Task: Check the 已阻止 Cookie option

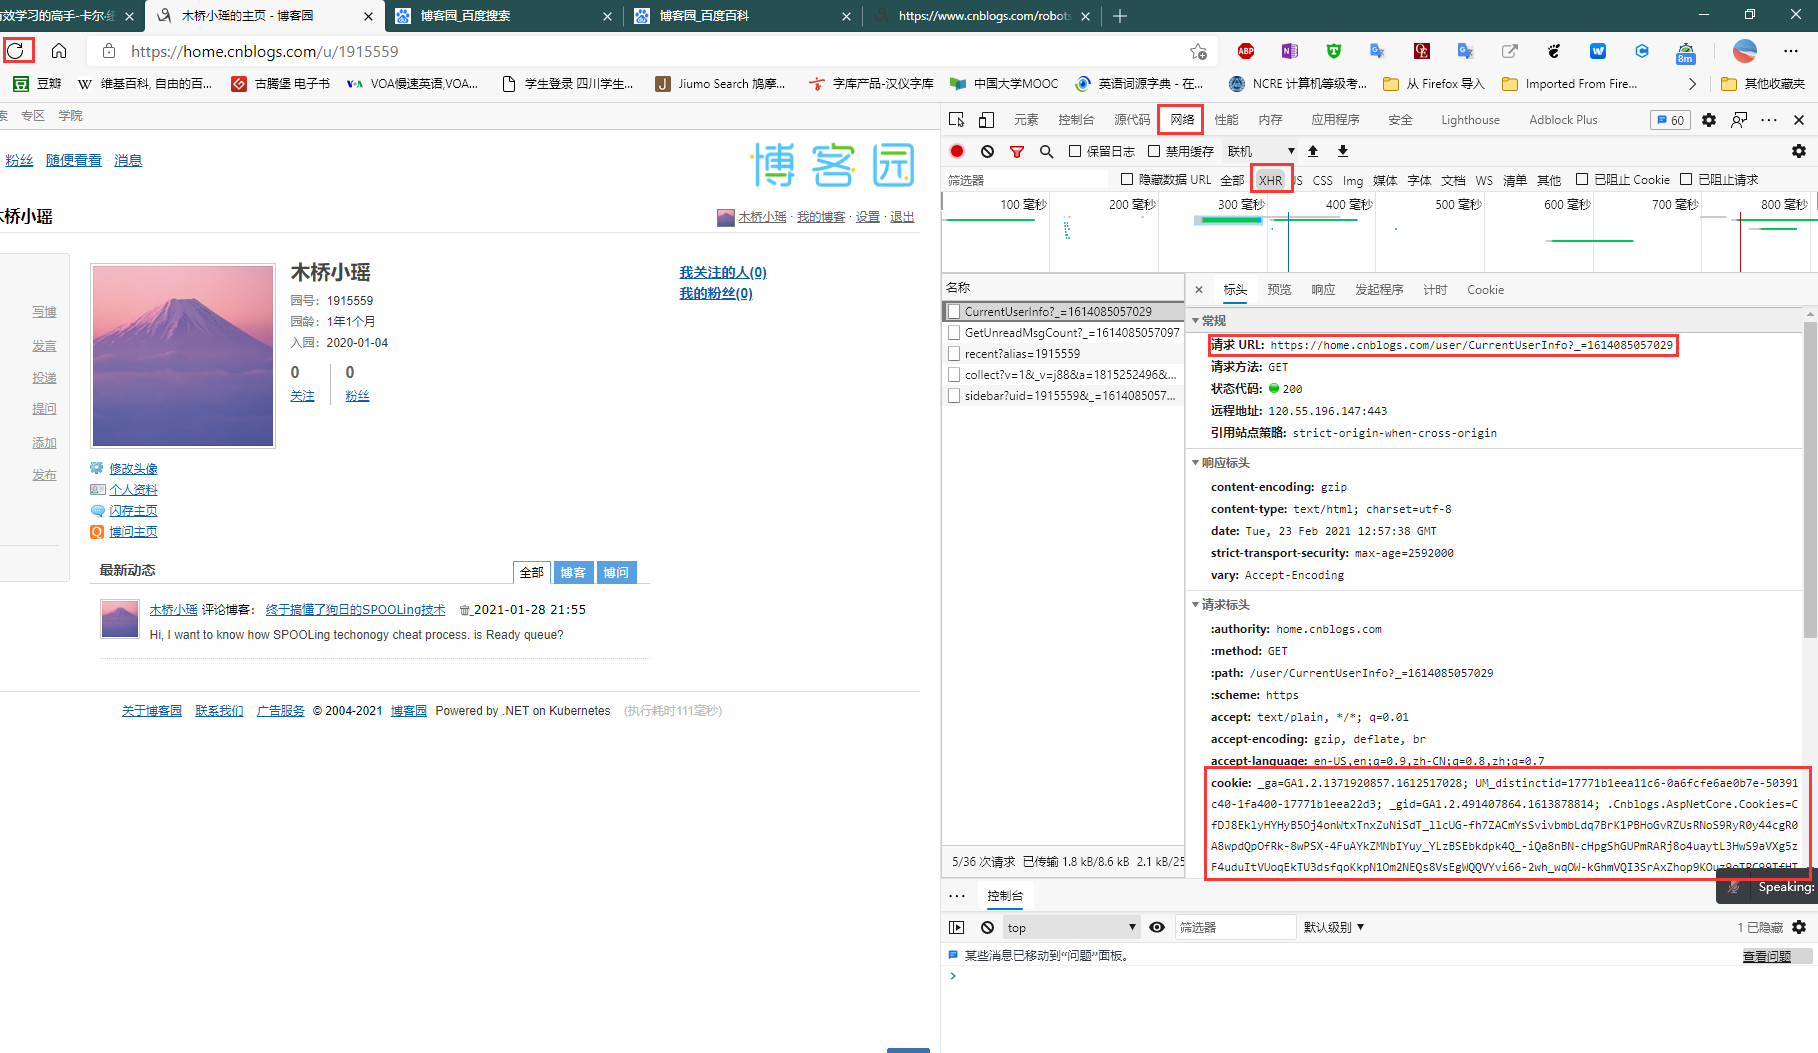Action: coord(1582,180)
